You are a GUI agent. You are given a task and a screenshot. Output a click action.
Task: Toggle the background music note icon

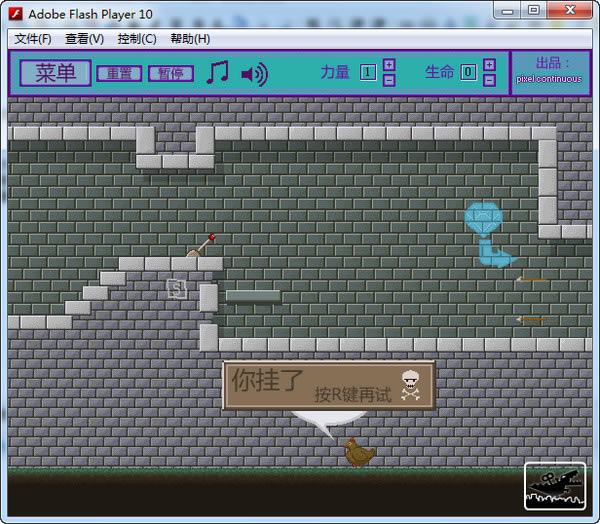[217, 73]
